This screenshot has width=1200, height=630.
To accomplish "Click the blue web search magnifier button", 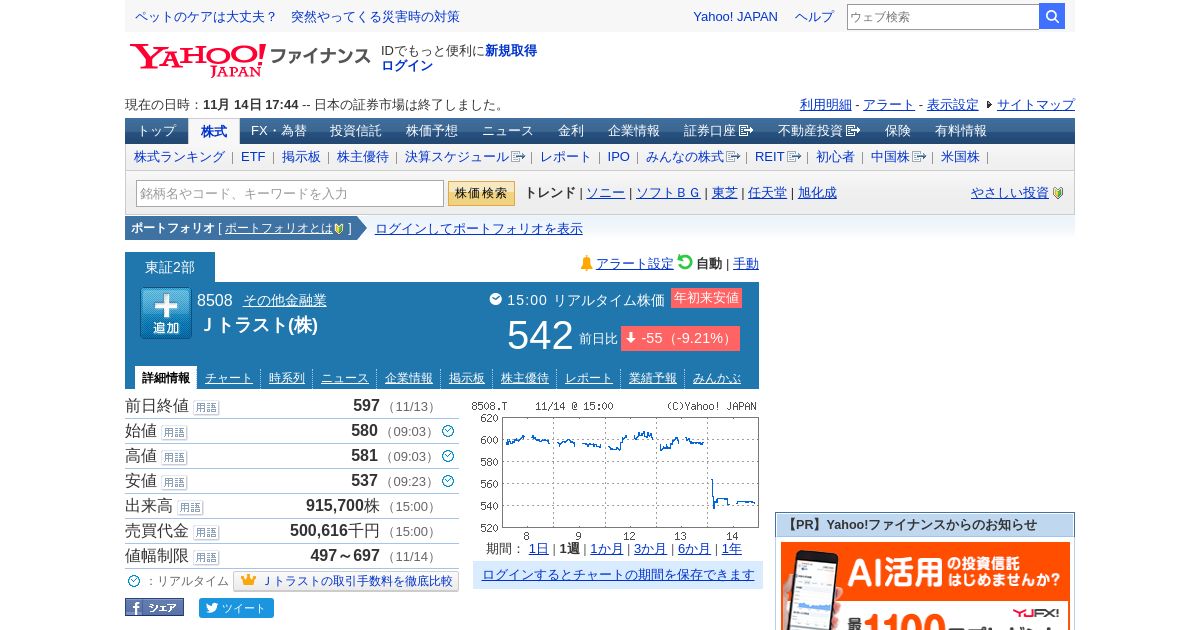I will point(1052,16).
